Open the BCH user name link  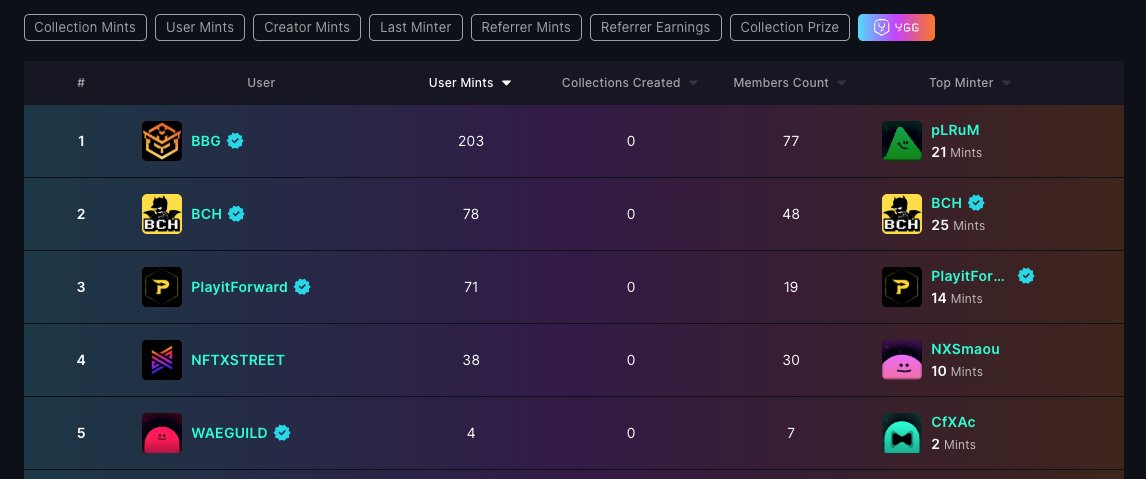coord(207,214)
